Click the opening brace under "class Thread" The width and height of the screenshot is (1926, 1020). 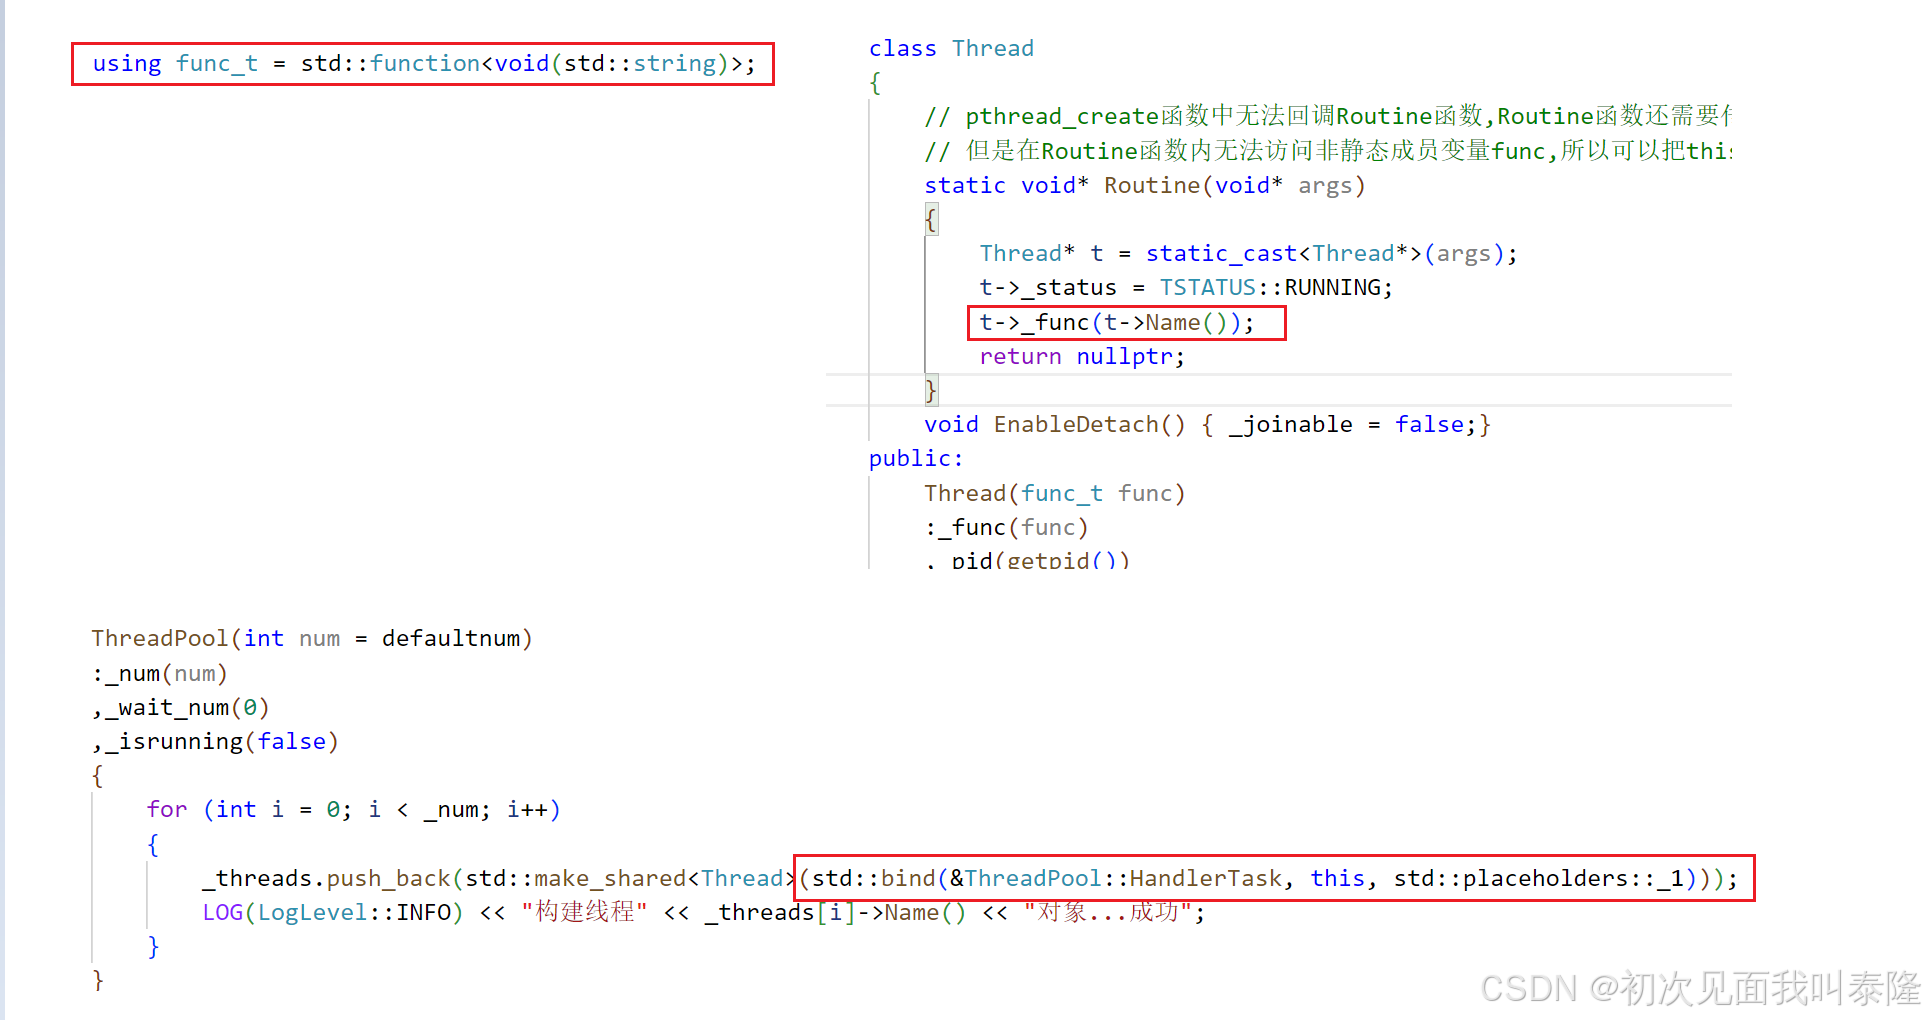point(875,83)
